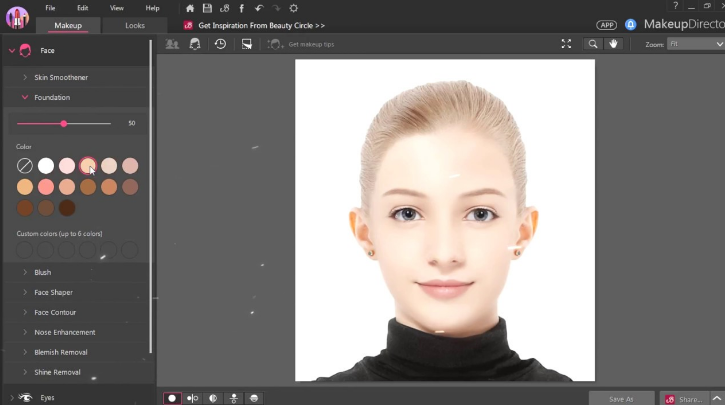Open the Help question mark icon
The height and width of the screenshot is (405, 725).
click(675, 6)
